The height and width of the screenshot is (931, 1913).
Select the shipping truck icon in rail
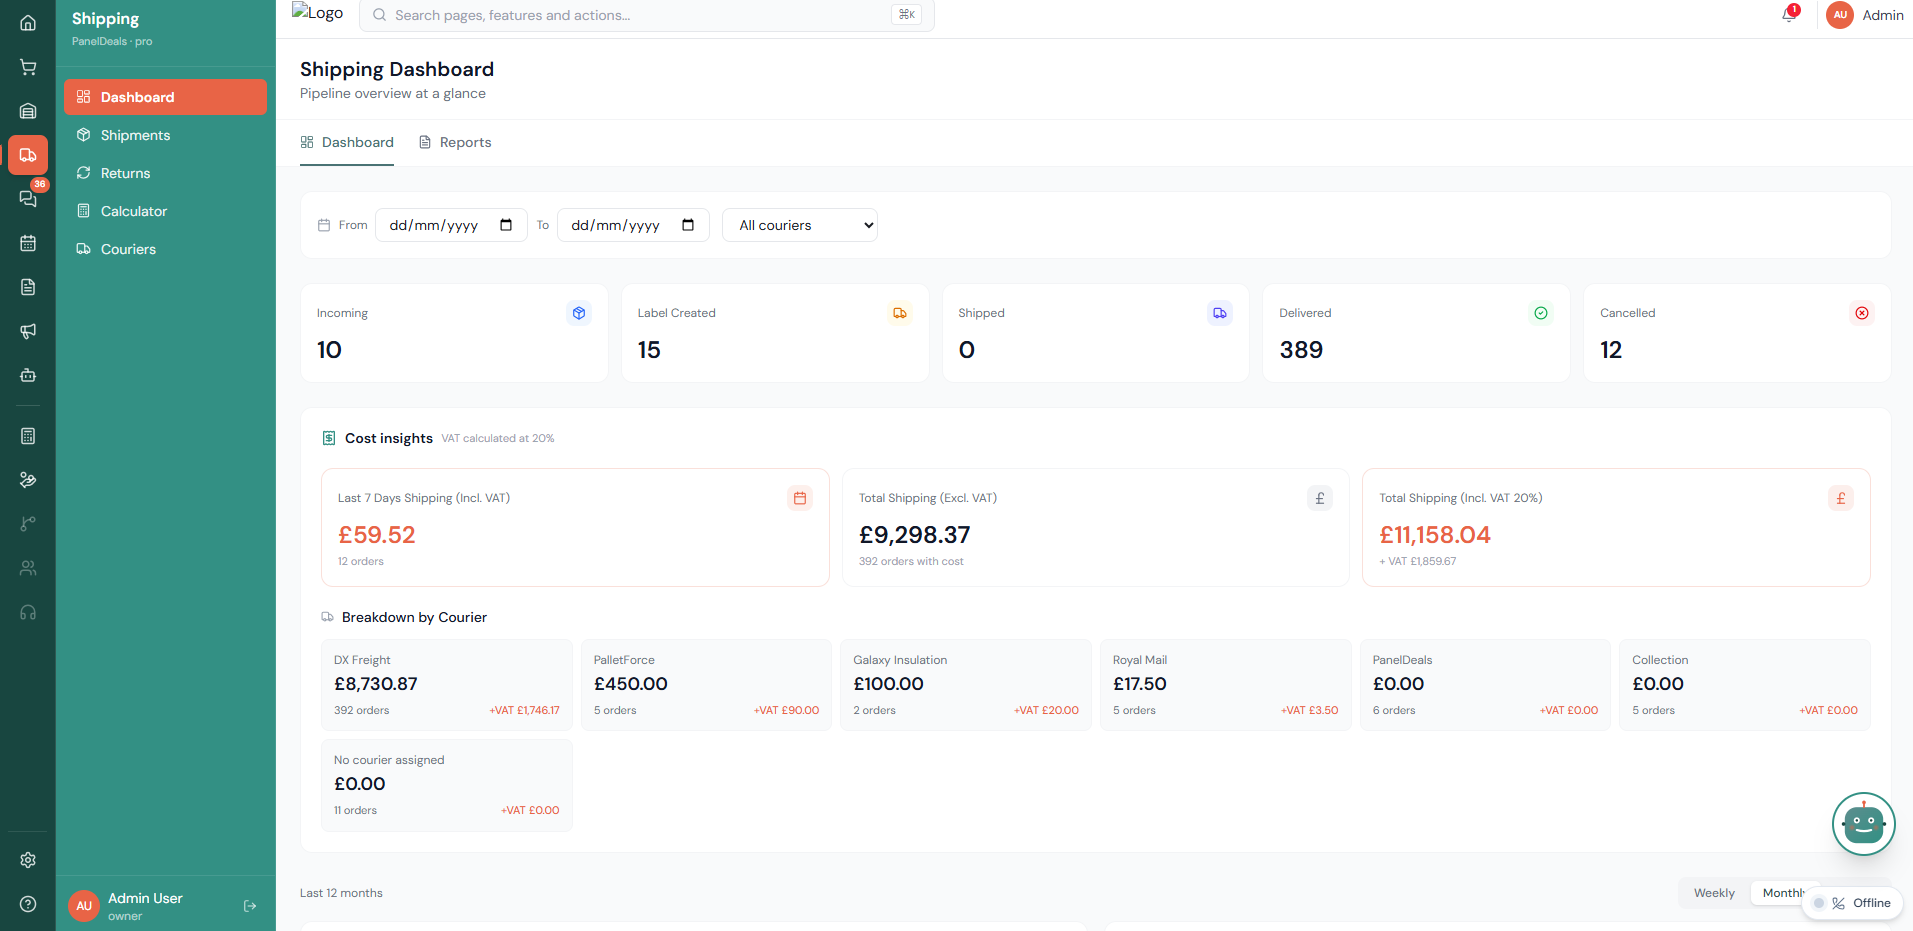pos(28,155)
